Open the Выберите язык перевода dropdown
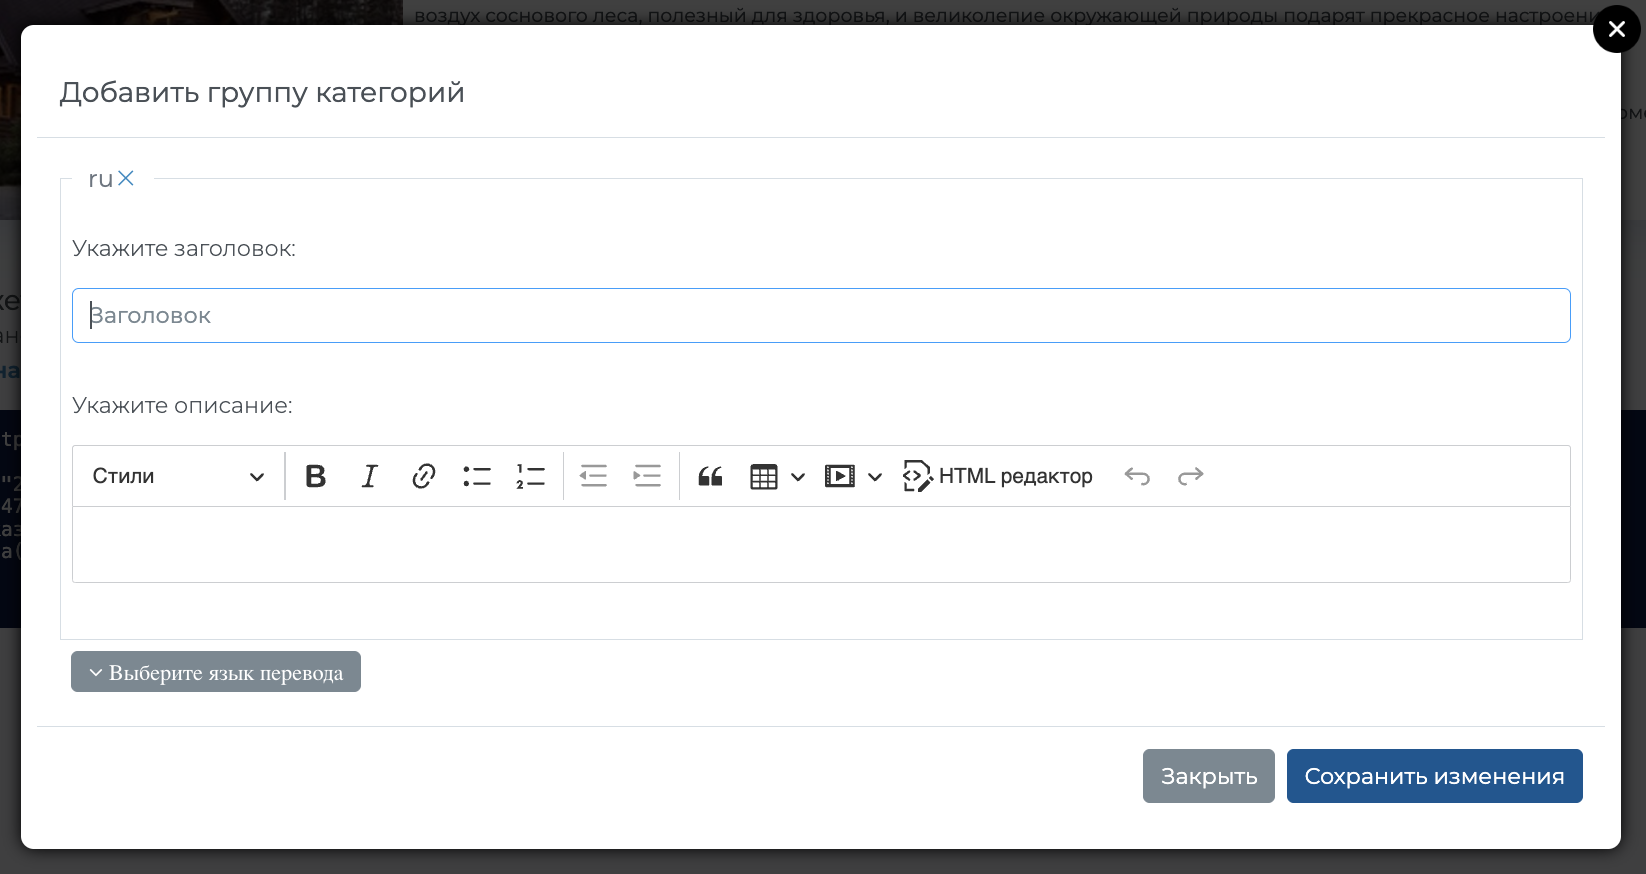 [216, 672]
